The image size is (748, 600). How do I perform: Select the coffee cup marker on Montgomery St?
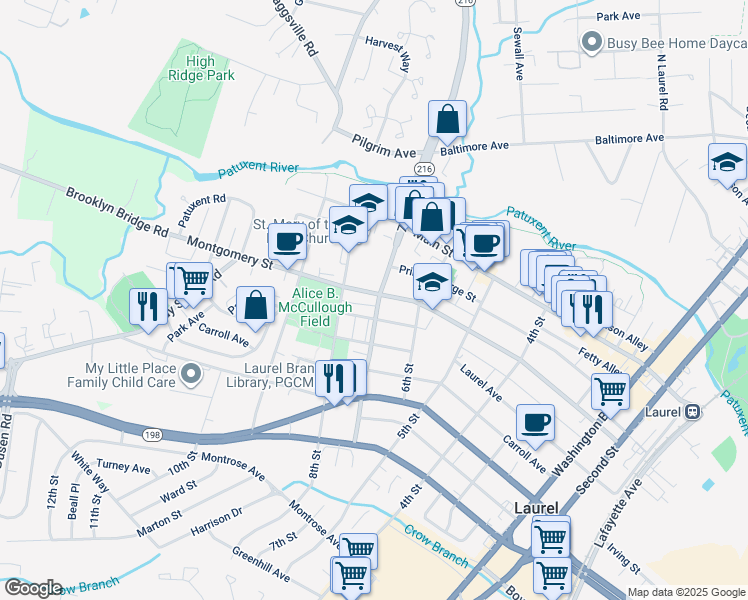coord(287,243)
